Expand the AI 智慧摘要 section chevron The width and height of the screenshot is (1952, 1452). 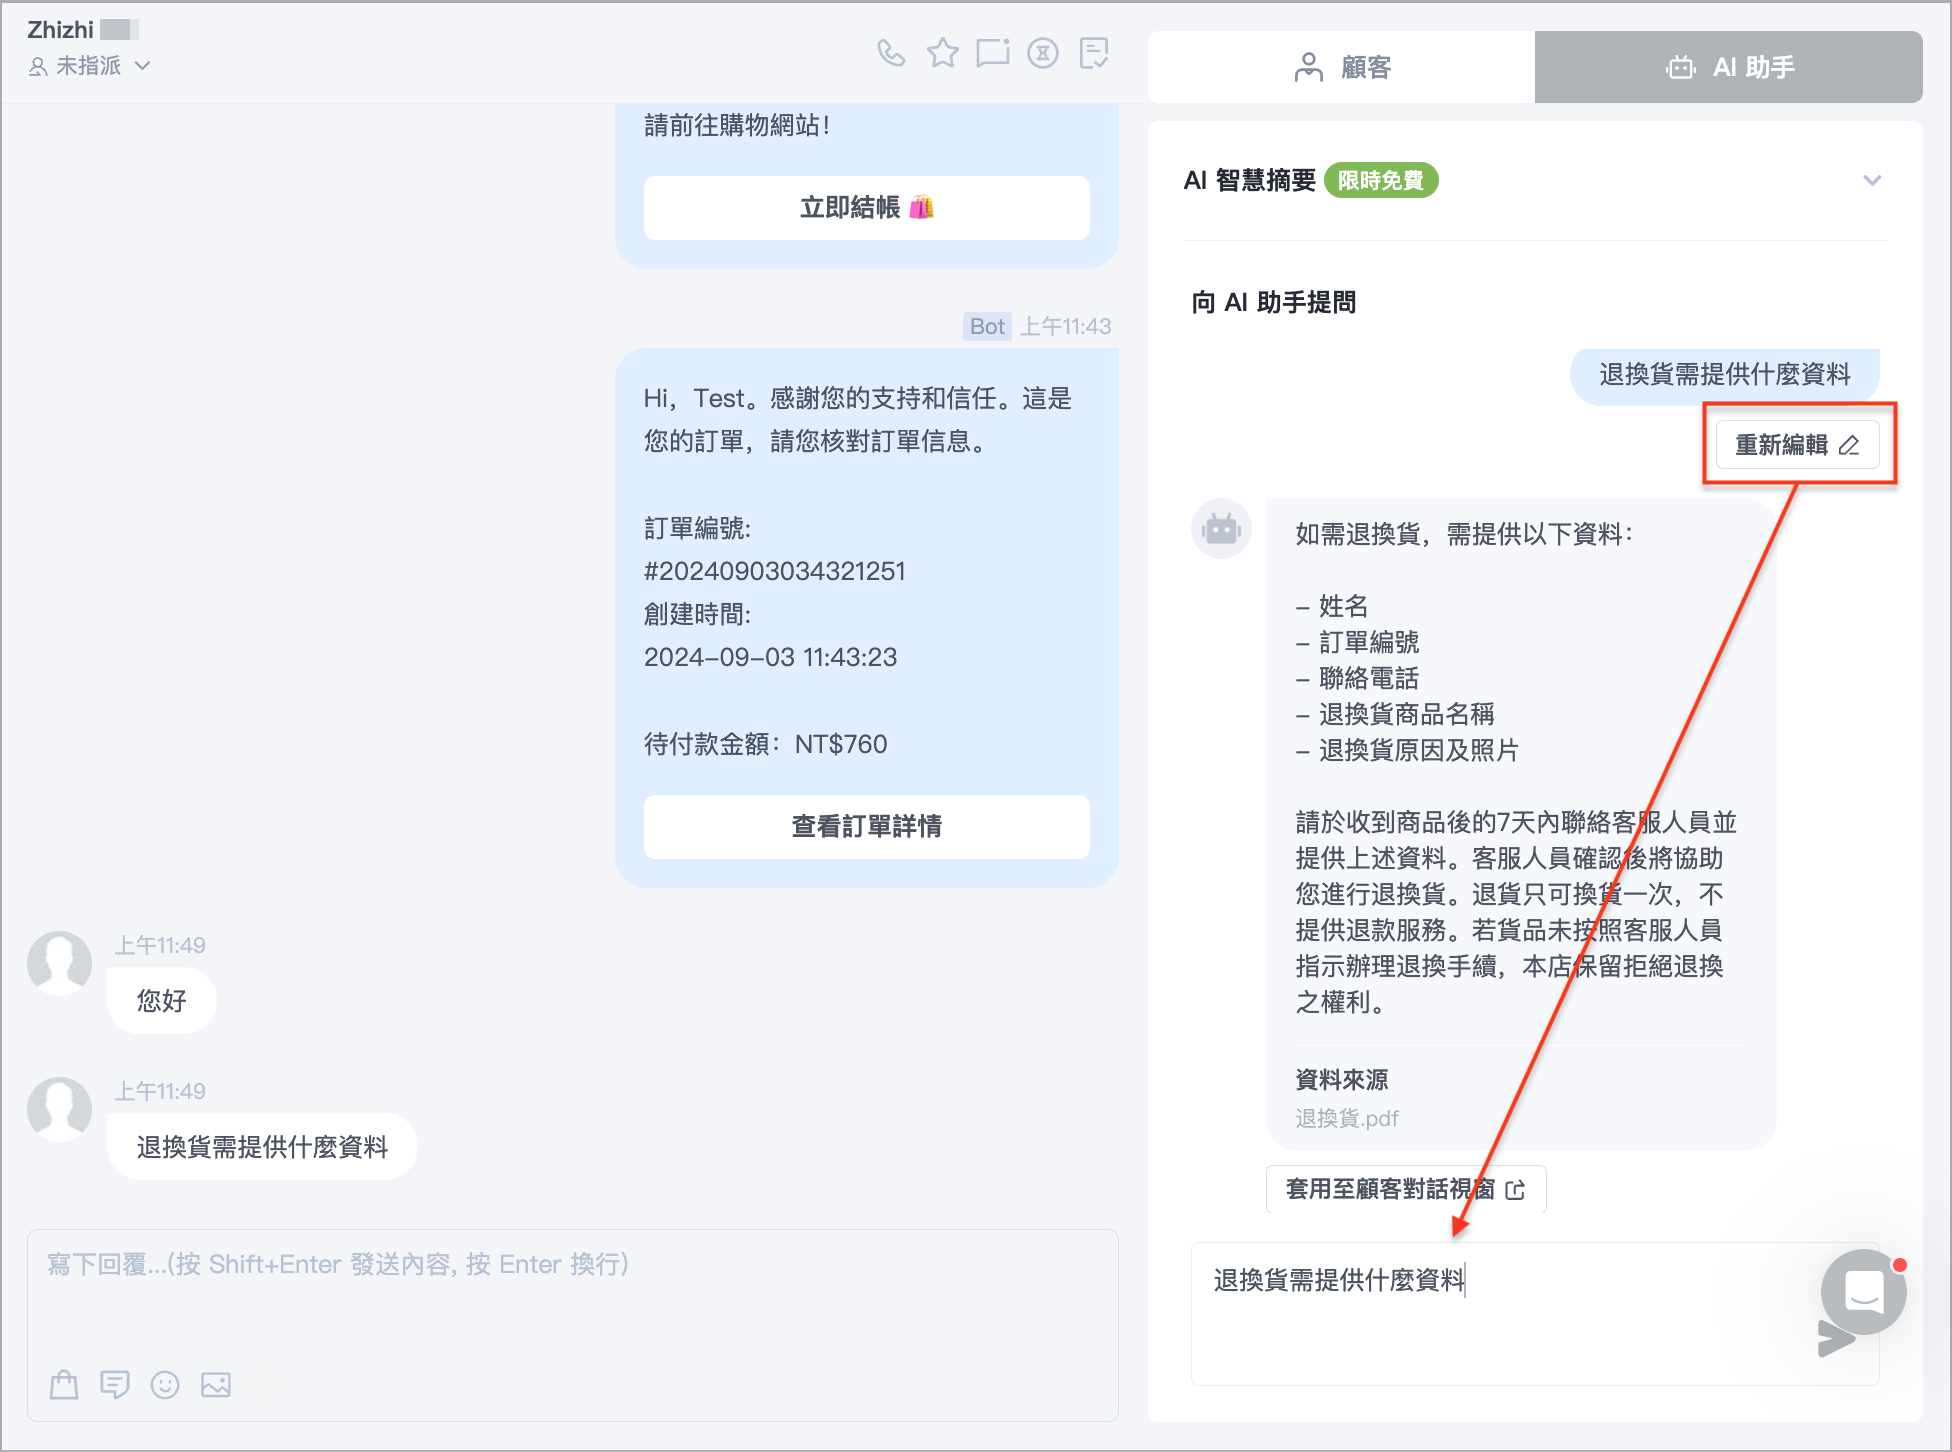[x=1872, y=181]
